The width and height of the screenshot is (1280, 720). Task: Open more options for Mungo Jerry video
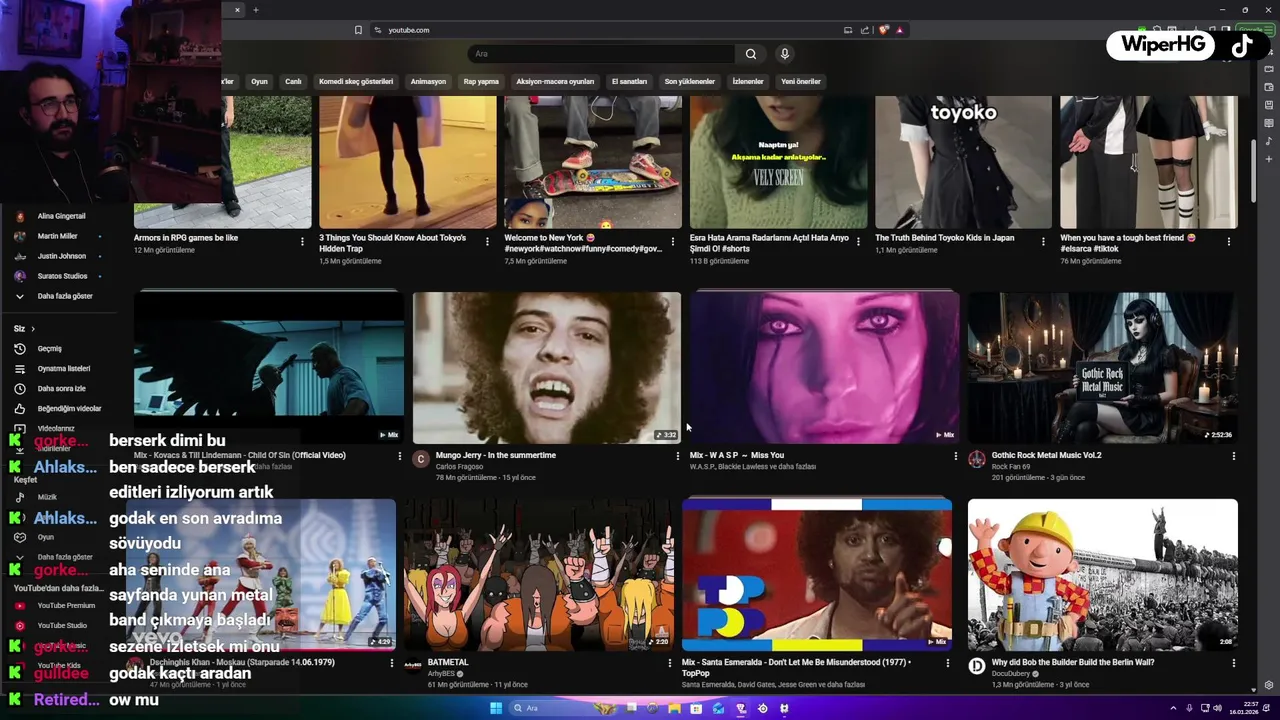pyautogui.click(x=677, y=456)
